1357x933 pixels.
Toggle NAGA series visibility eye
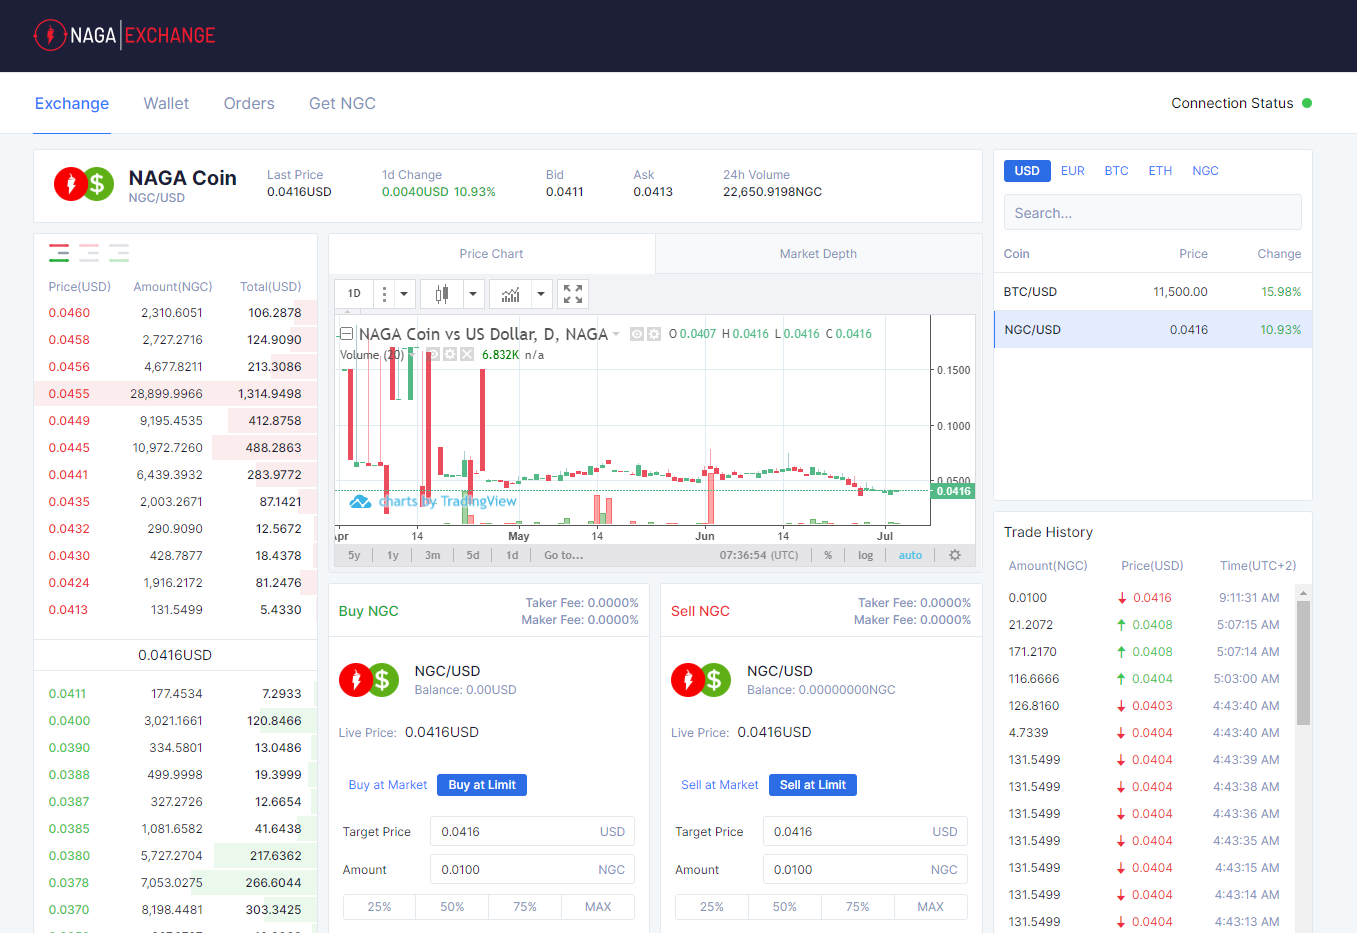637,334
